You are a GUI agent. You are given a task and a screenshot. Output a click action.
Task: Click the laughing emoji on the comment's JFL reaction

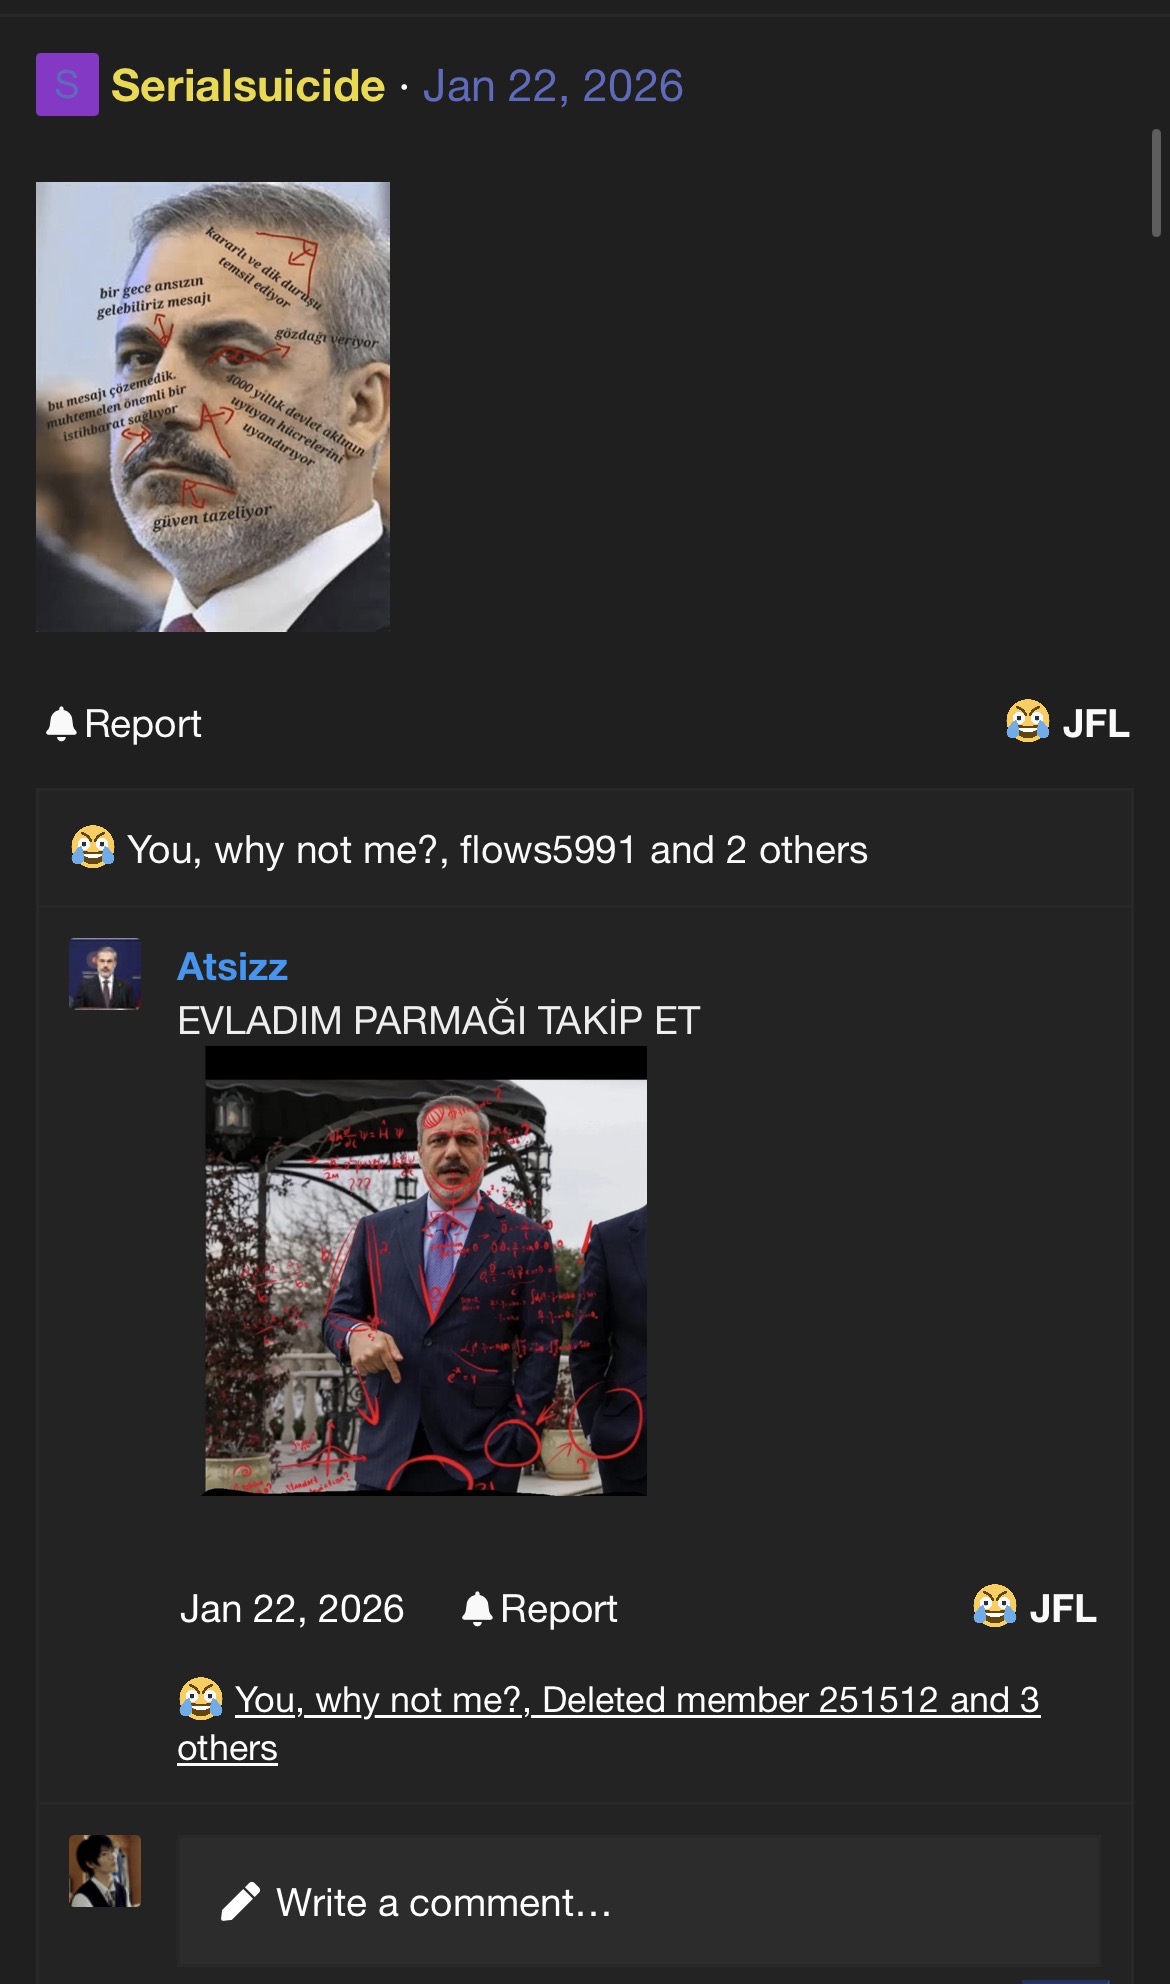(x=994, y=1607)
